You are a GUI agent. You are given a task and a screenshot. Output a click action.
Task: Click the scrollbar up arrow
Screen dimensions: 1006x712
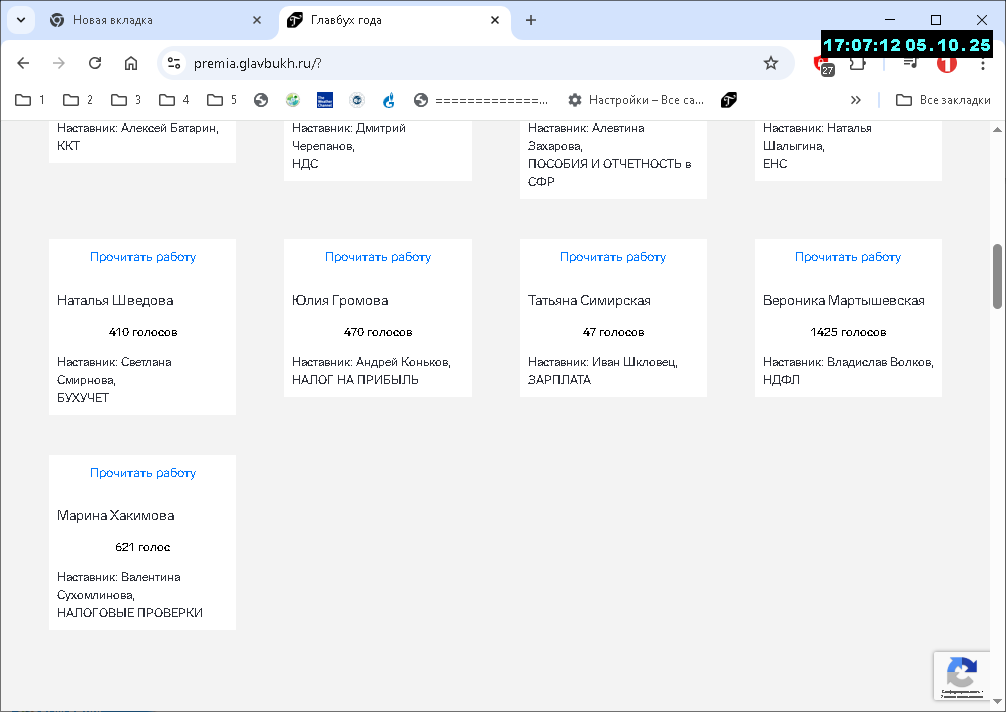998,130
